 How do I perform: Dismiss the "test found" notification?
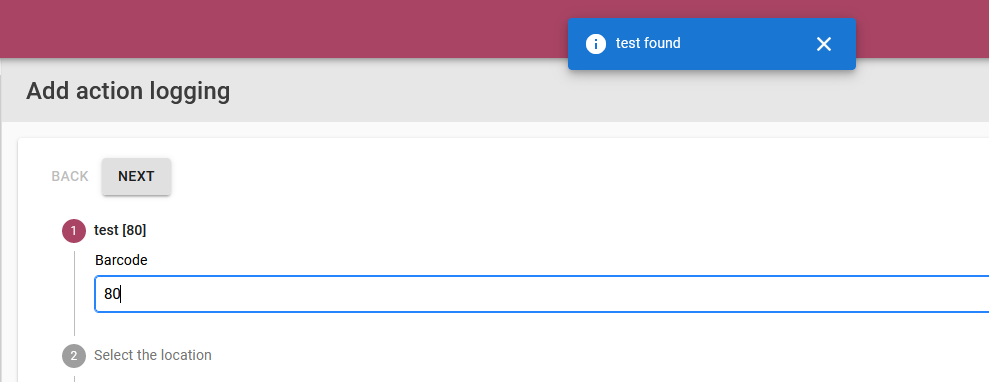[x=823, y=43]
